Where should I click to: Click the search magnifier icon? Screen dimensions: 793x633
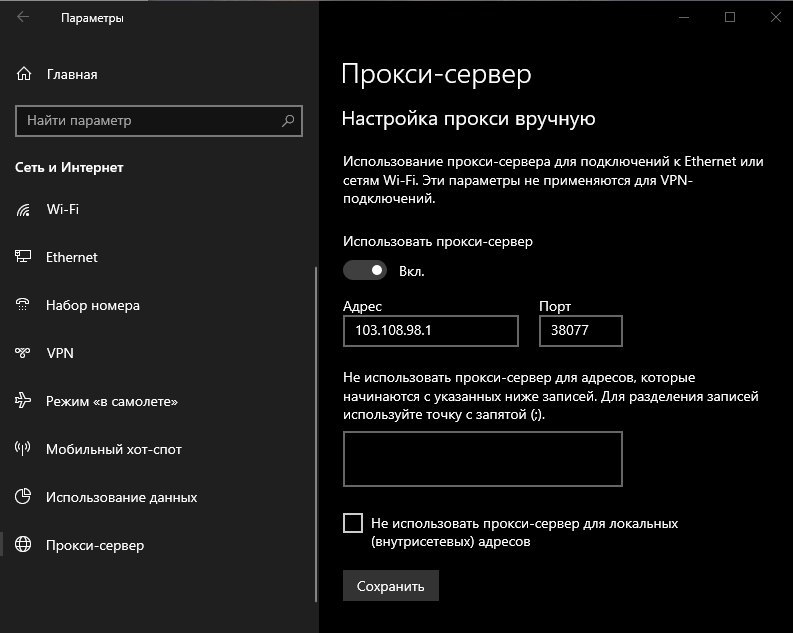288,120
